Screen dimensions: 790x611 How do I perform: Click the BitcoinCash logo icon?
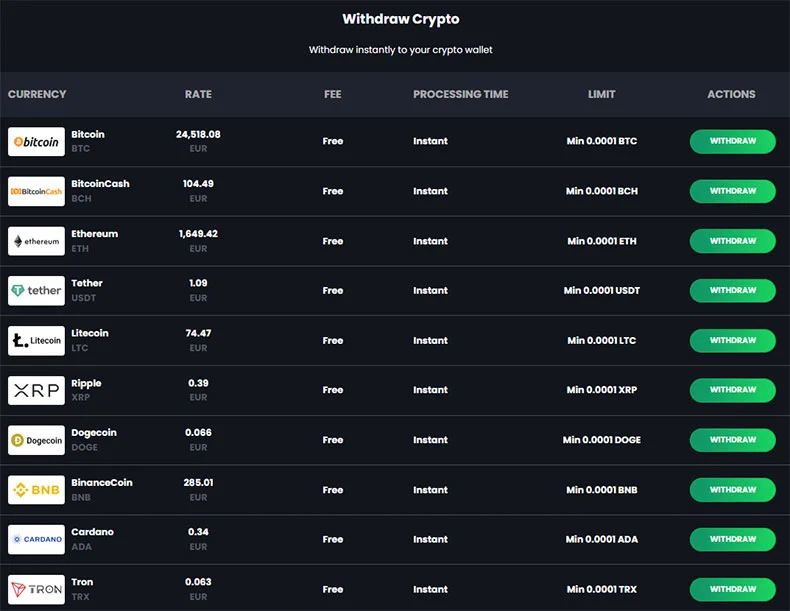coord(36,191)
